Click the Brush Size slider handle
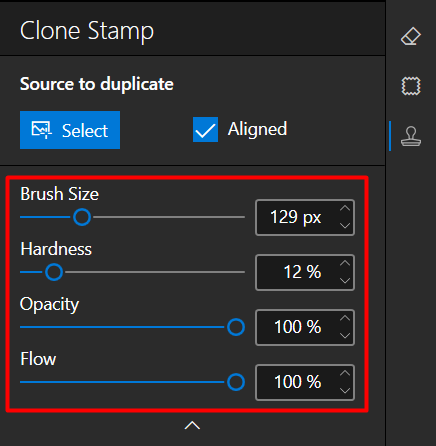 [82, 217]
